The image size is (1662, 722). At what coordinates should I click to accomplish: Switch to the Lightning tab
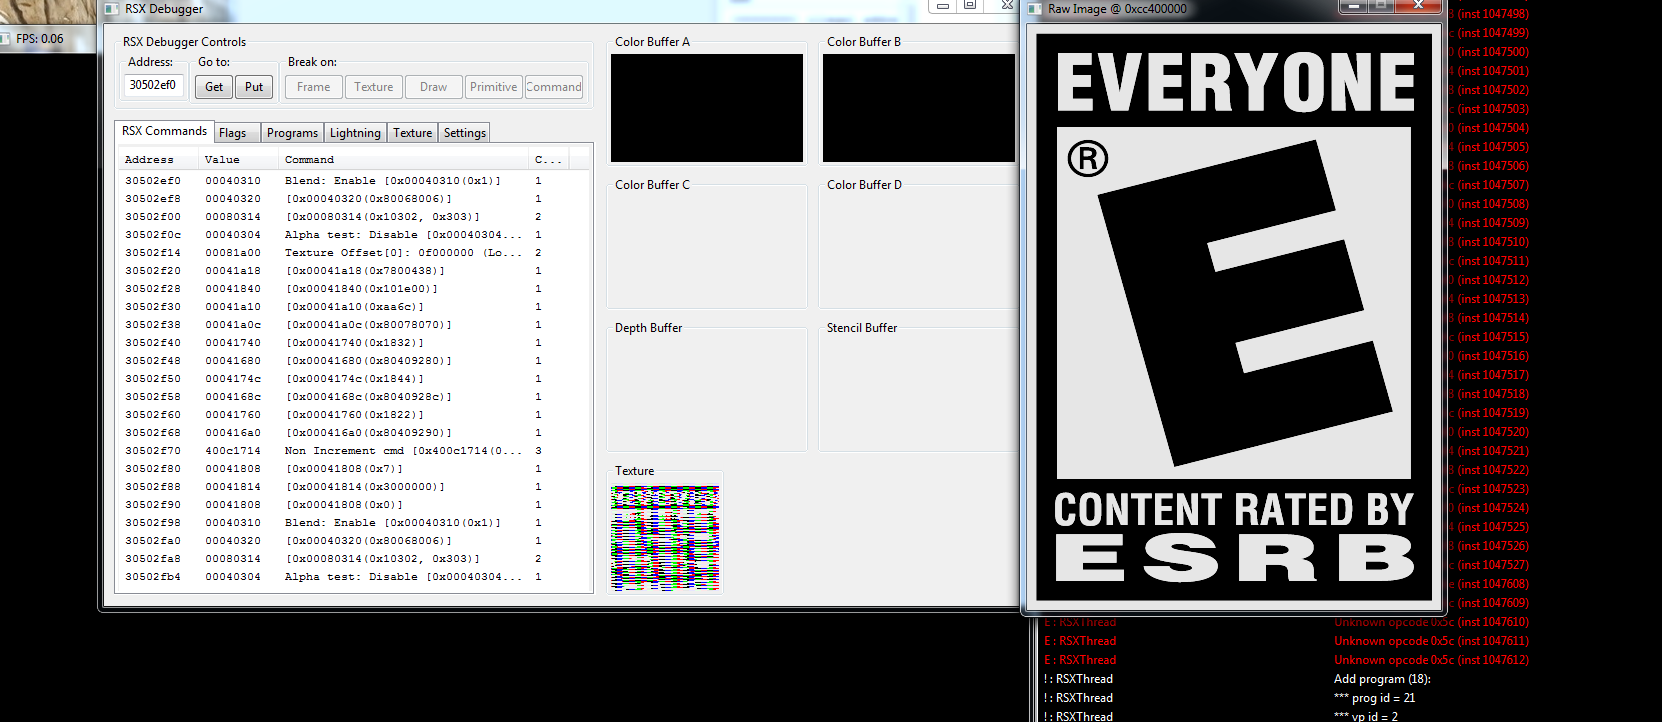click(355, 133)
